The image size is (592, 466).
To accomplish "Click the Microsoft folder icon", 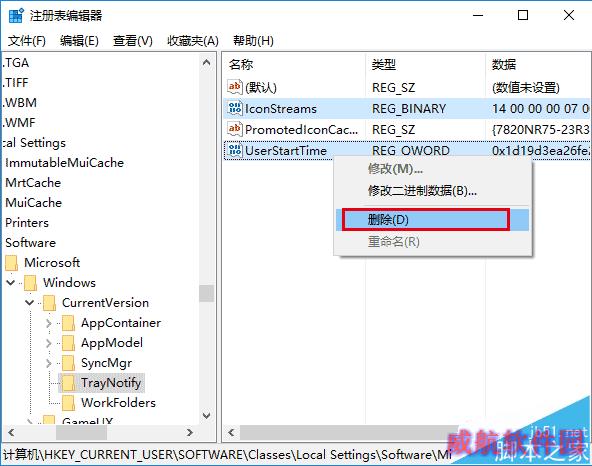I will (11, 263).
